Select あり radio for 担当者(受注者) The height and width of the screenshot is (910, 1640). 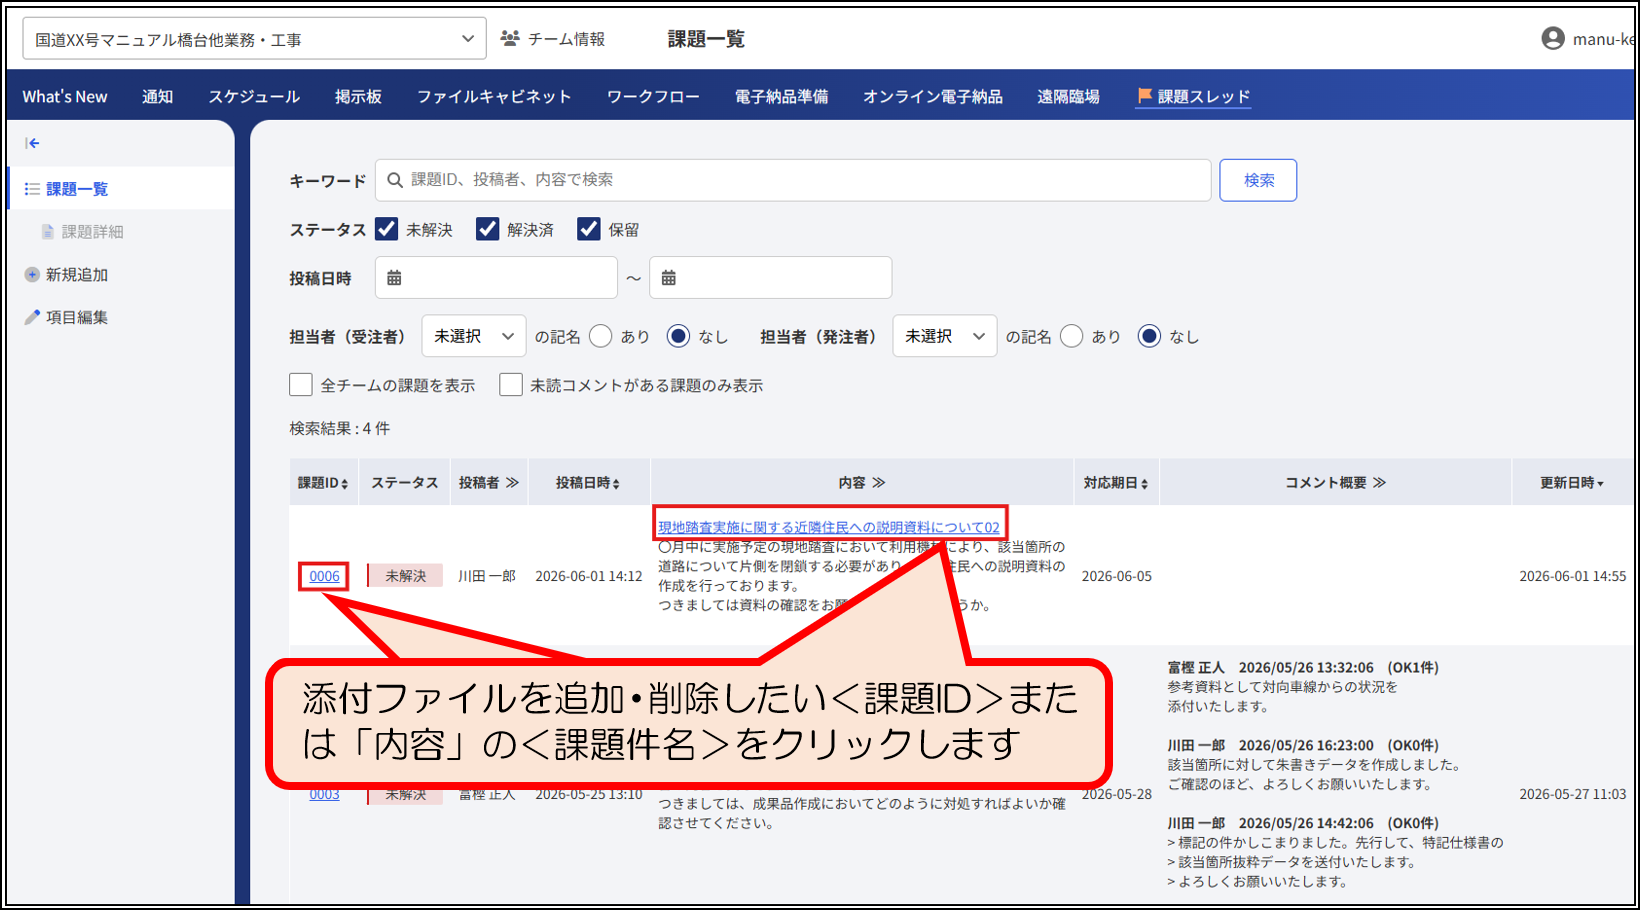(x=600, y=336)
